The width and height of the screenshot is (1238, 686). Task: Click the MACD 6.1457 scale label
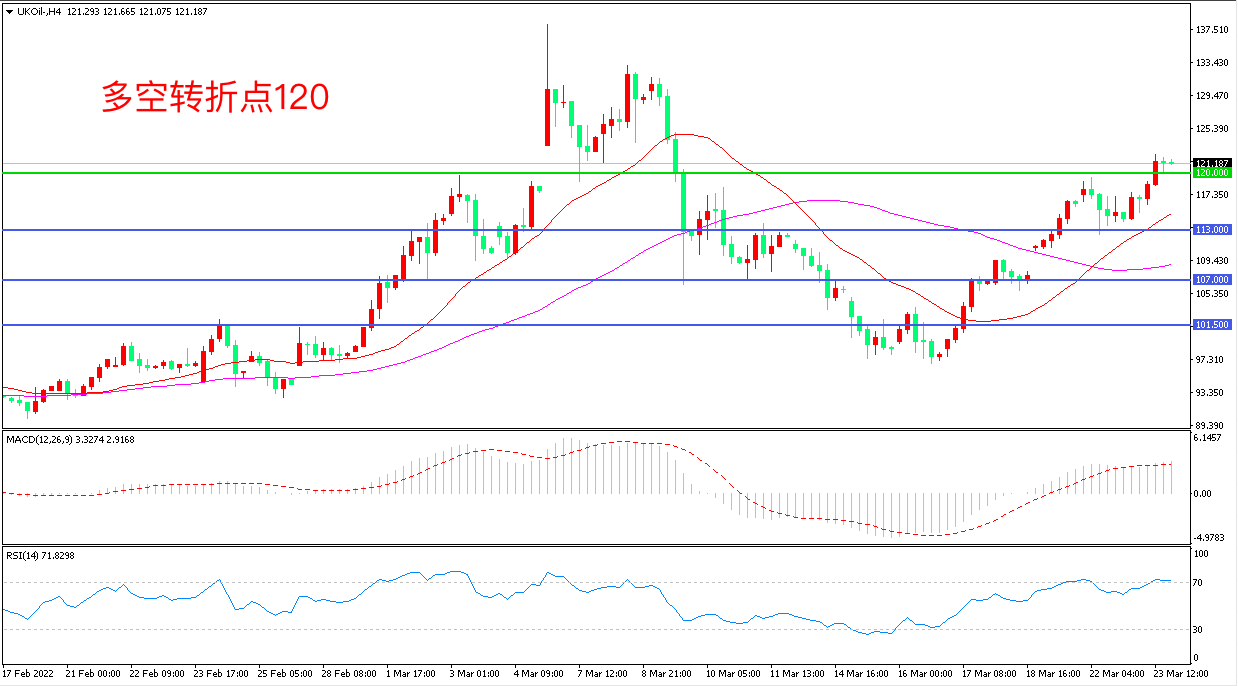point(1211,438)
